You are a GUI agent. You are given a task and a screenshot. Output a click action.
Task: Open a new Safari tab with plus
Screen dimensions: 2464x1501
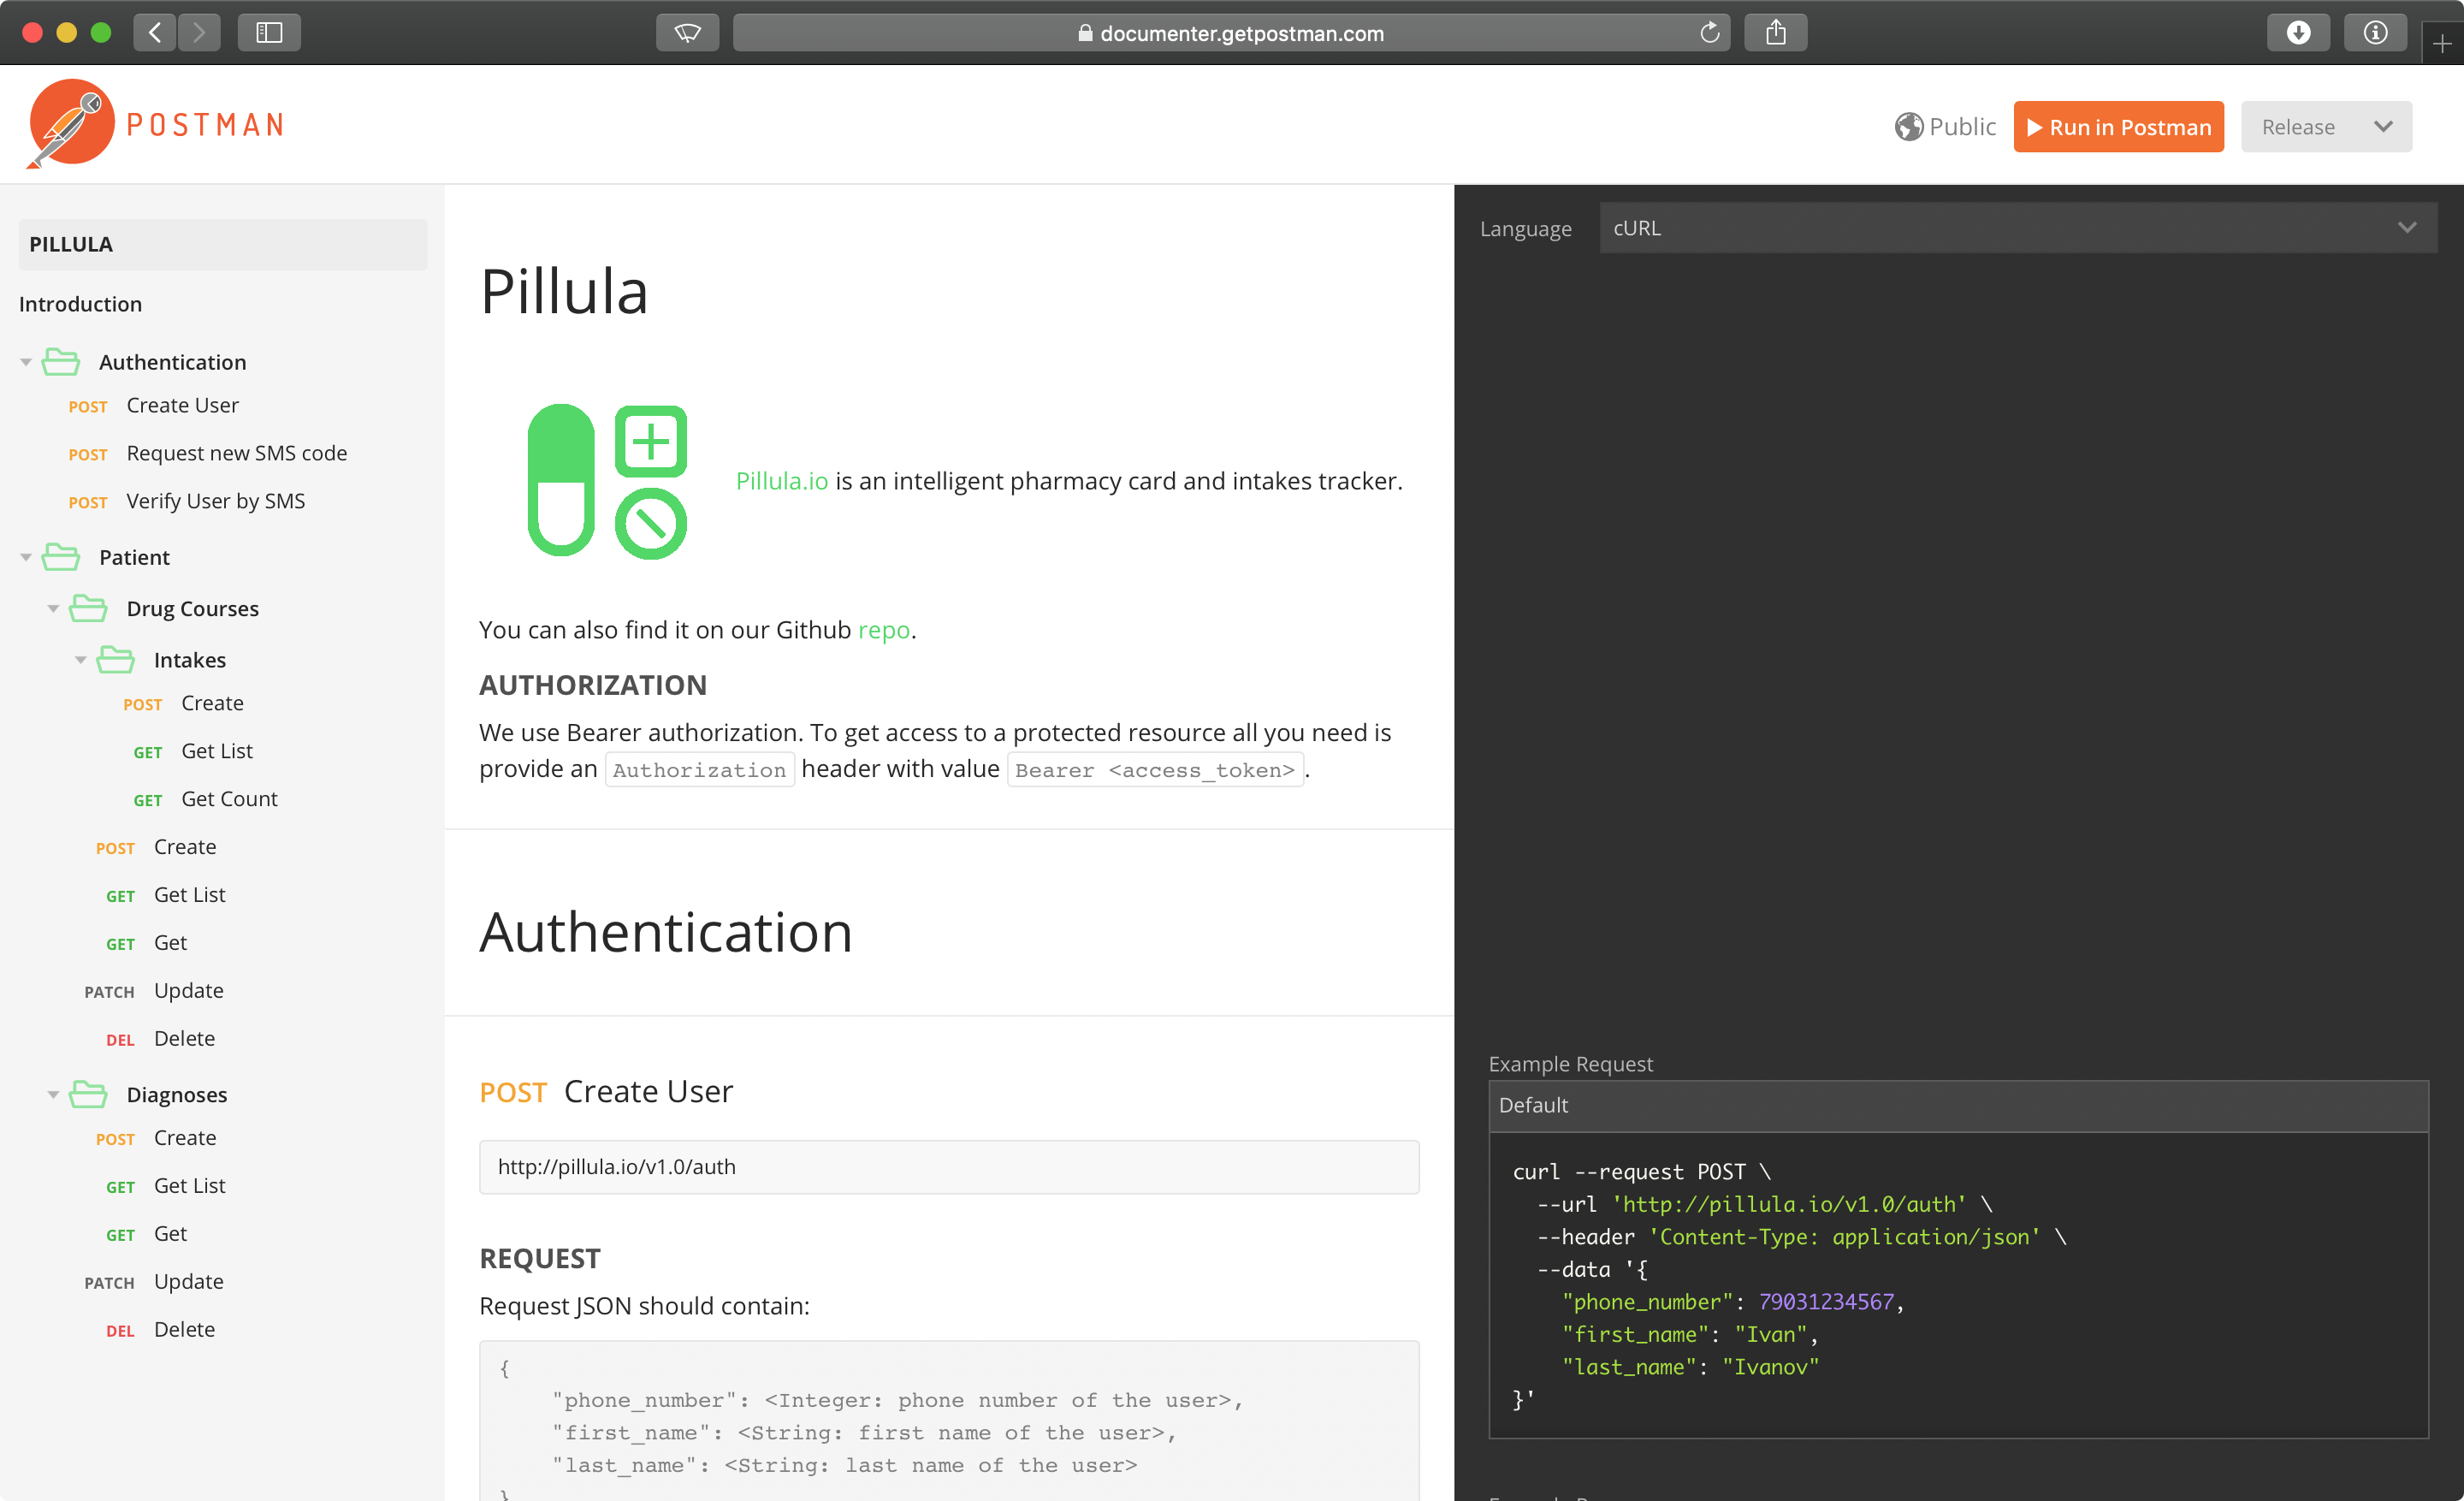coord(2441,44)
